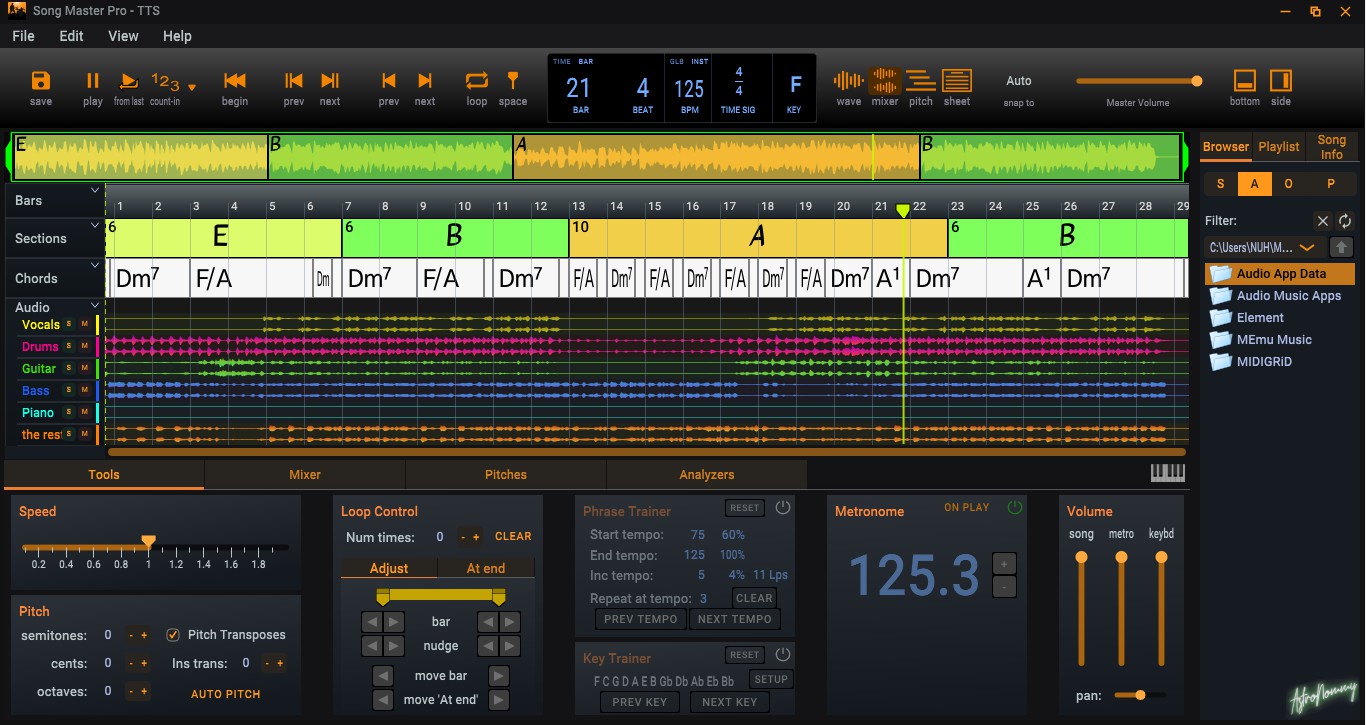Screen dimensions: 1366x725
Task: Play from last position
Action: [x=129, y=82]
